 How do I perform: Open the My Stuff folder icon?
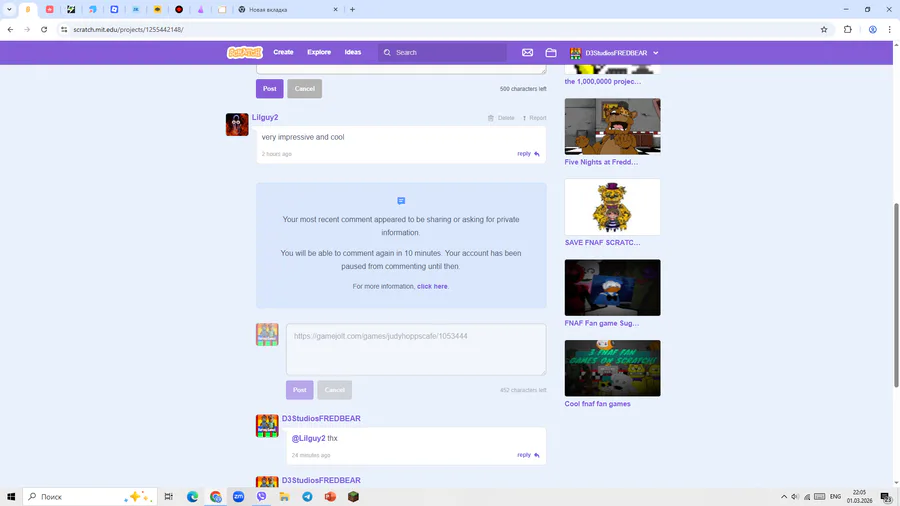click(x=551, y=53)
